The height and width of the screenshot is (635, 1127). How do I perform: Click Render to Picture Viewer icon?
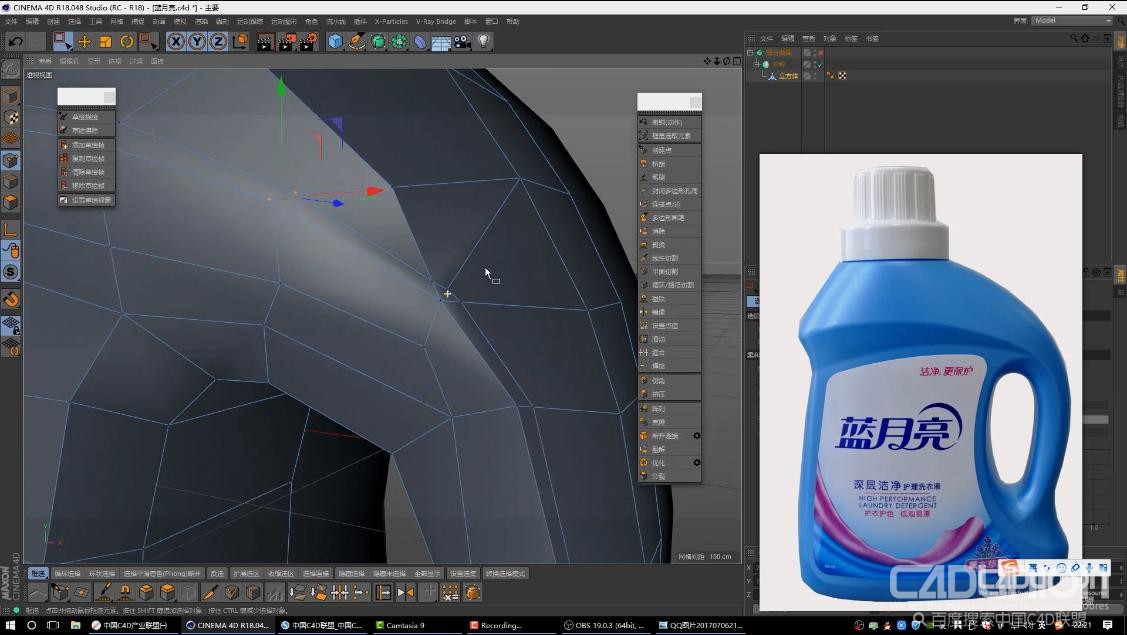(286, 42)
